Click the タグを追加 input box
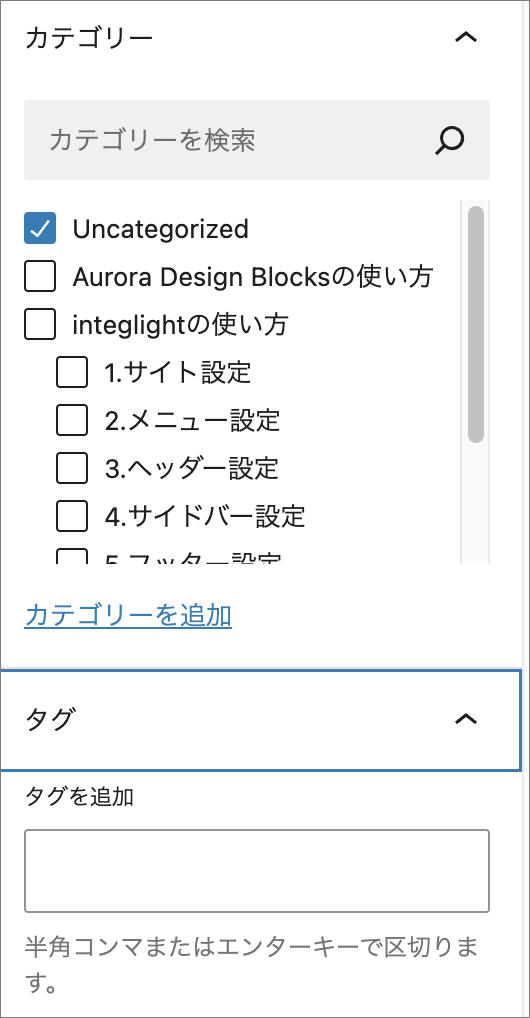Screen dimensions: 530x1018 click(257, 871)
